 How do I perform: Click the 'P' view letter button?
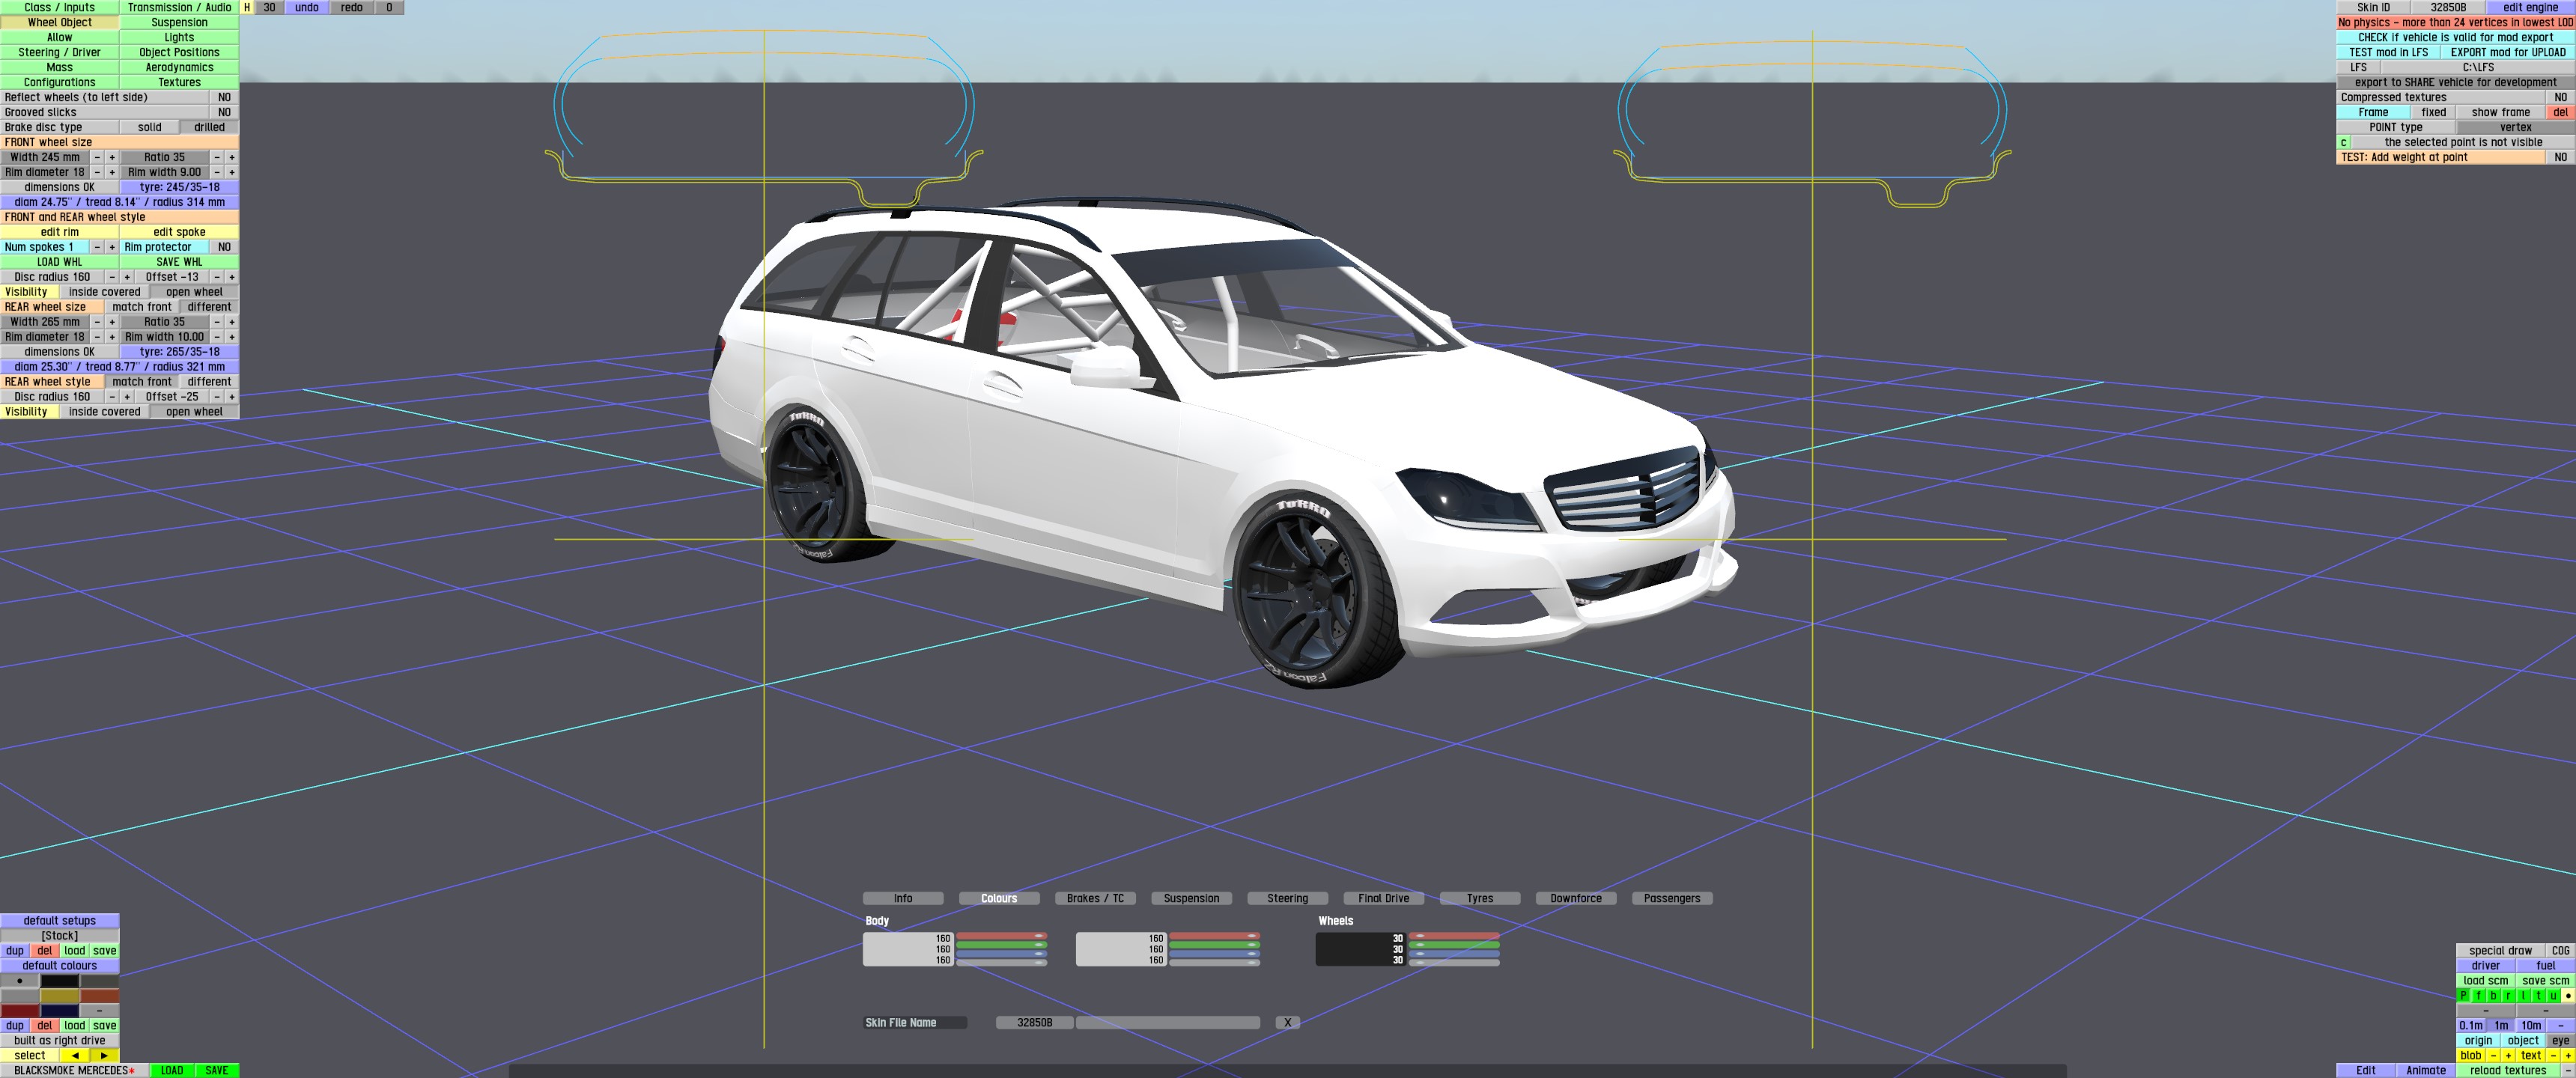(2464, 996)
